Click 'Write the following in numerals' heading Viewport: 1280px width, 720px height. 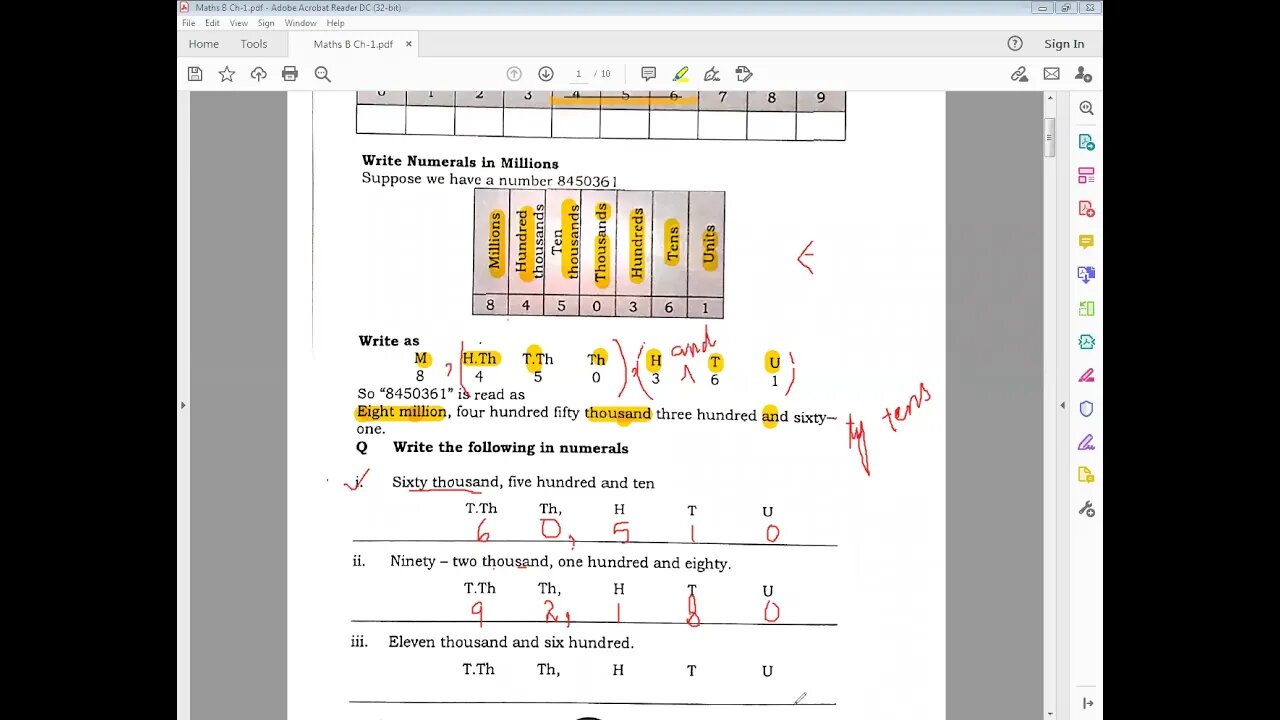510,448
